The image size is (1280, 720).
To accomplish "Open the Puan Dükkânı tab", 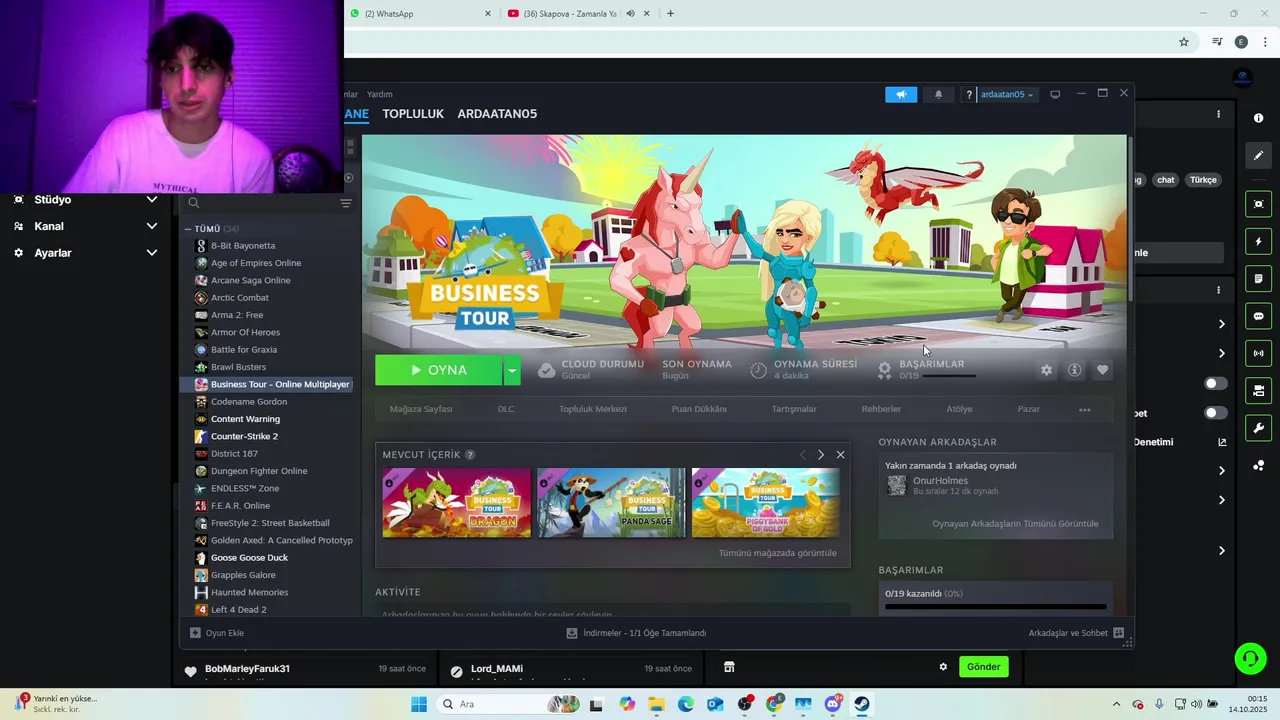I will (x=699, y=409).
